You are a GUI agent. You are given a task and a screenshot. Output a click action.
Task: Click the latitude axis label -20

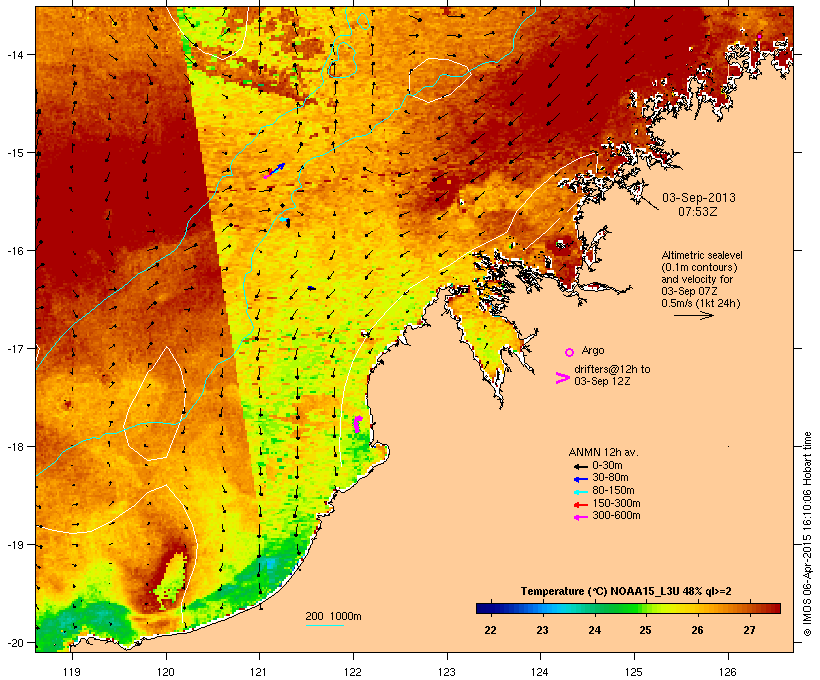click(x=15, y=642)
